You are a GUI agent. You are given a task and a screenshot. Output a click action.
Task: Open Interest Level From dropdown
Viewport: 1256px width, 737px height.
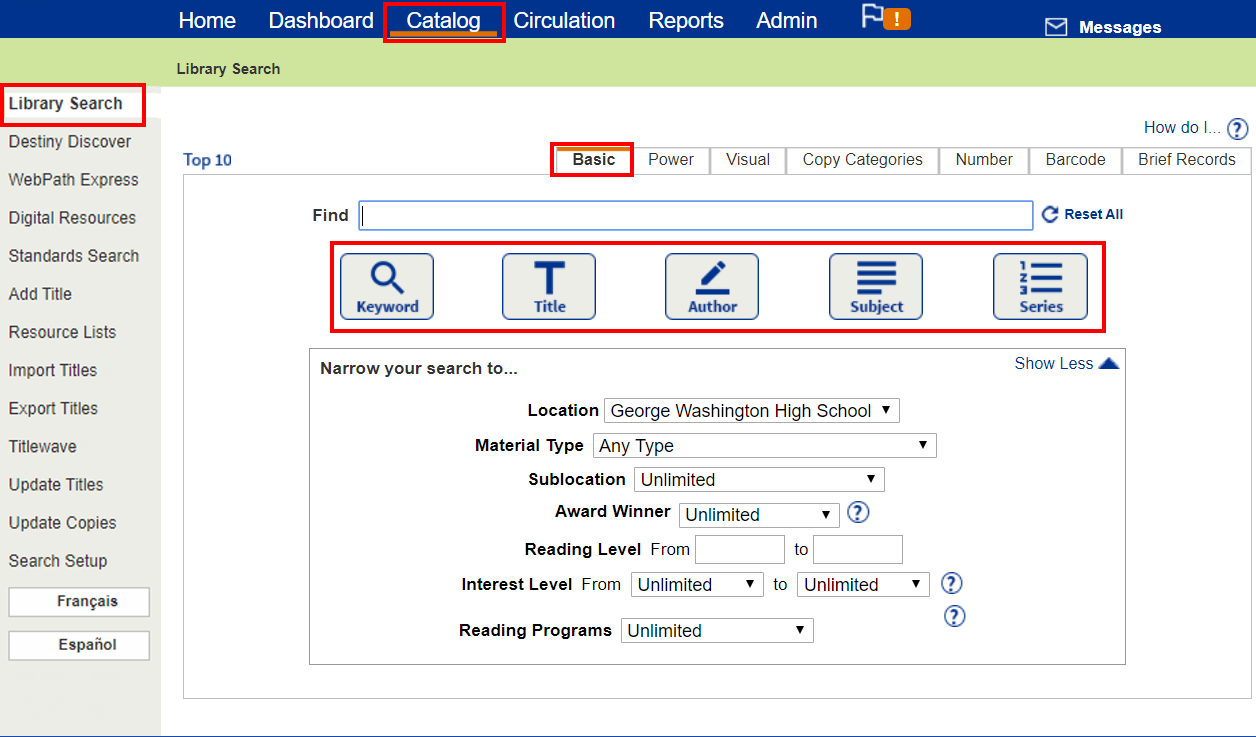pos(697,585)
